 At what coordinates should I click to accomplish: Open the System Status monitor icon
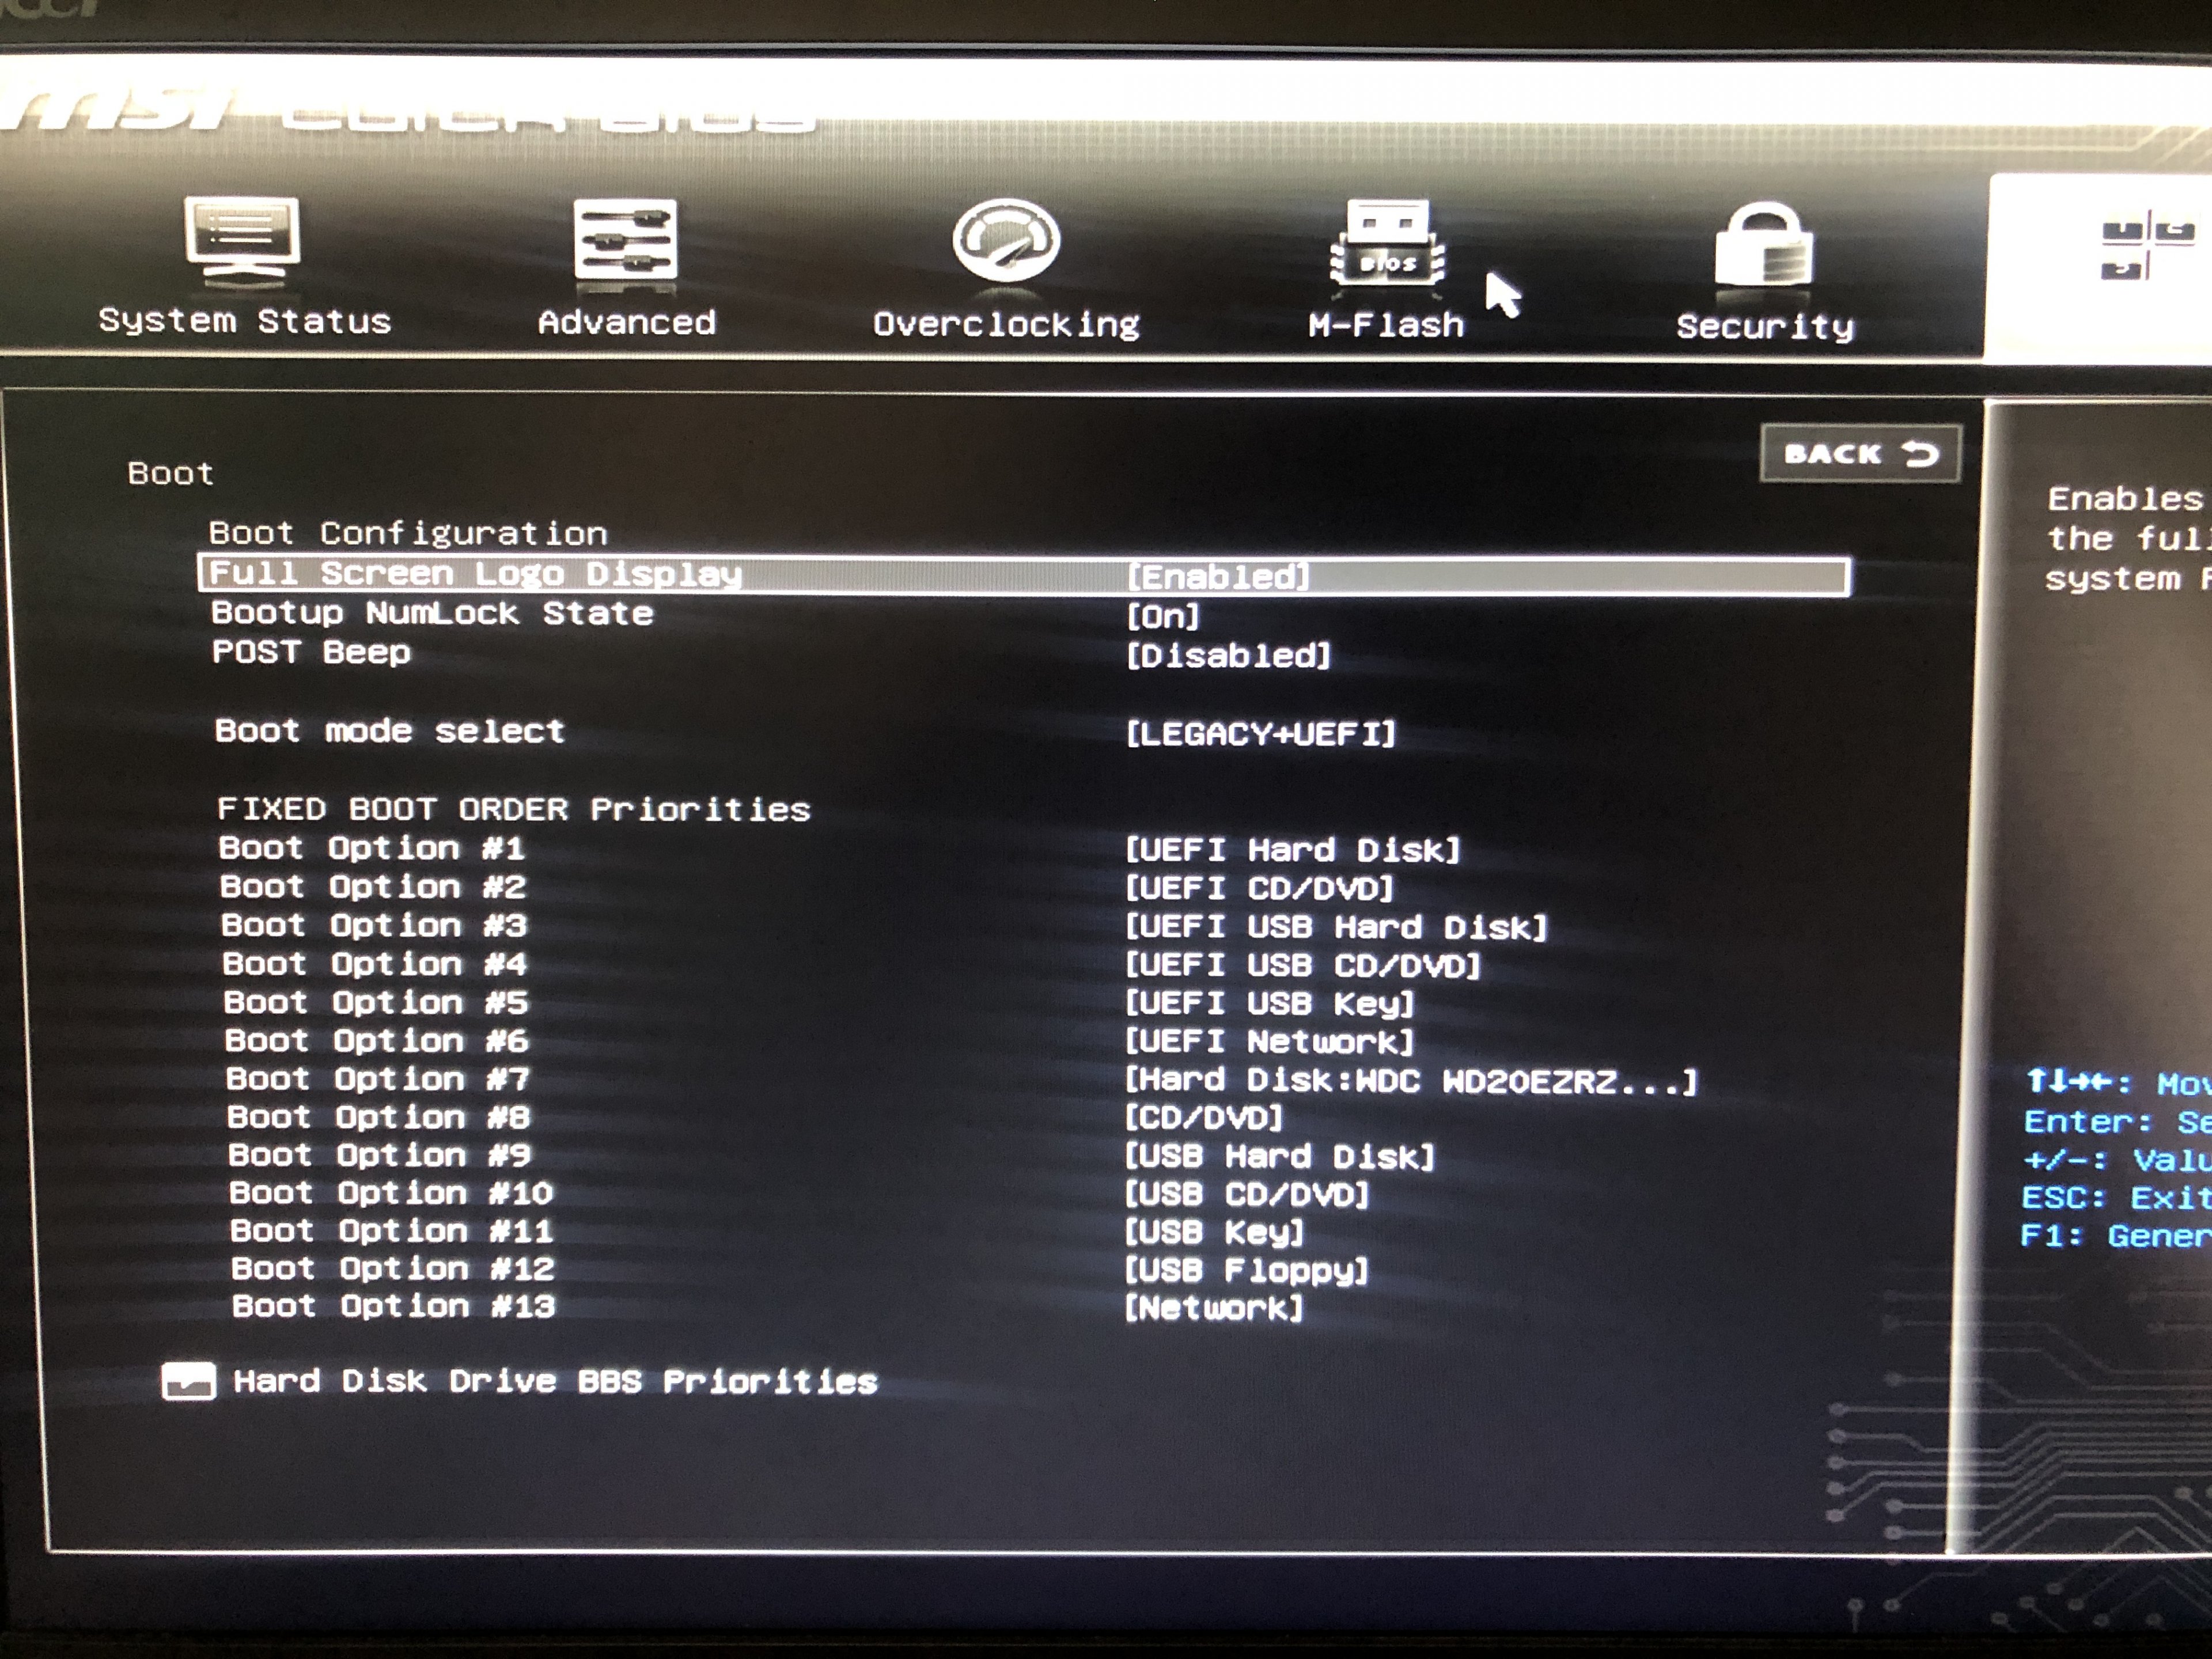pos(243,240)
